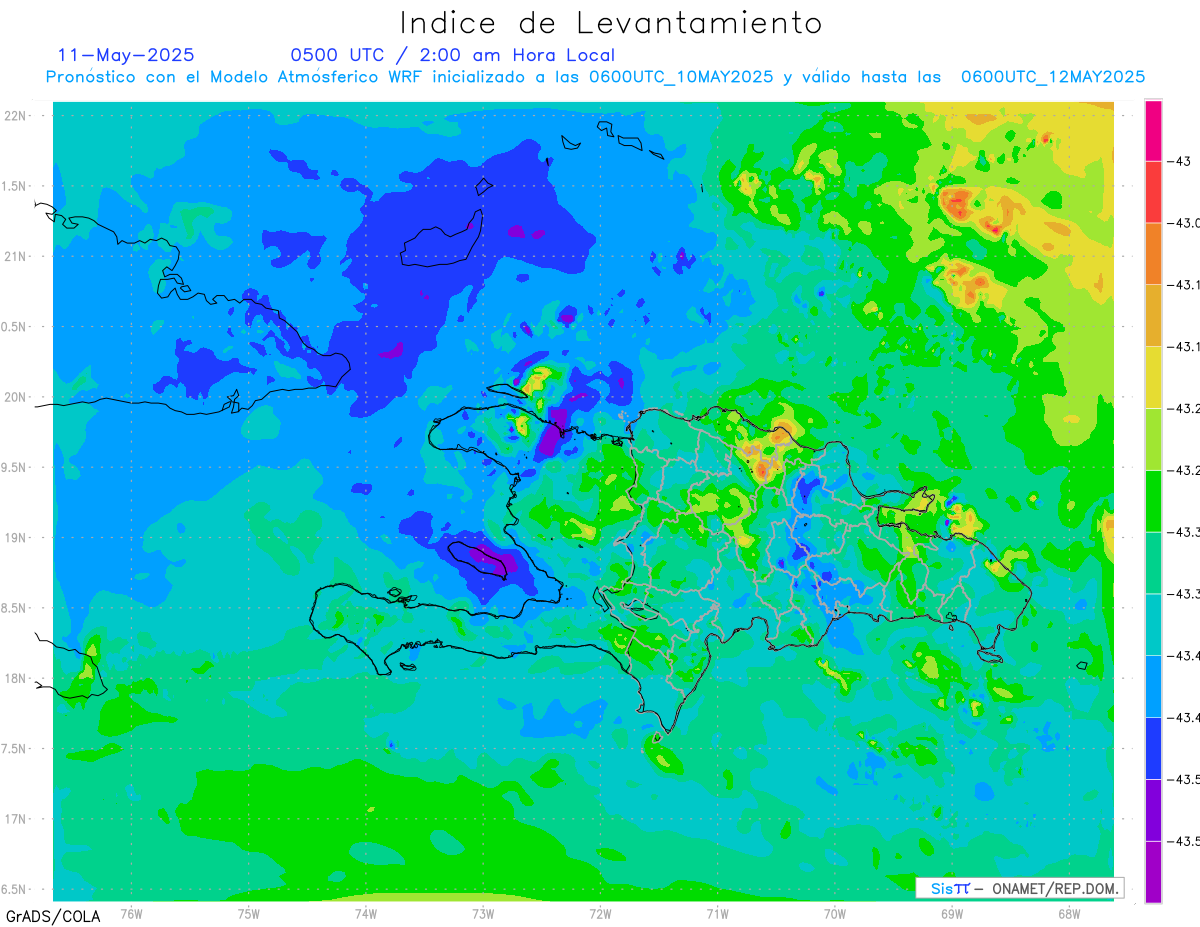1200x927 pixels.
Task: Pick the violet swatch above the bottom purple
Action: pyautogui.click(x=1153, y=810)
